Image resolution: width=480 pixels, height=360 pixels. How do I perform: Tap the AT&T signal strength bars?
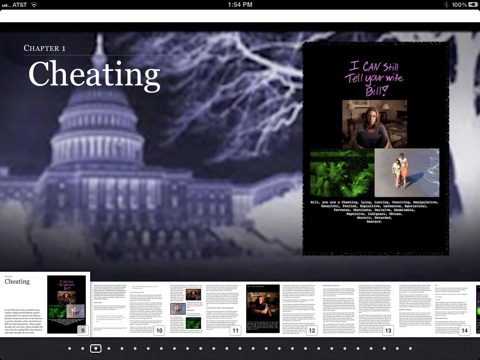[x=6, y=5]
